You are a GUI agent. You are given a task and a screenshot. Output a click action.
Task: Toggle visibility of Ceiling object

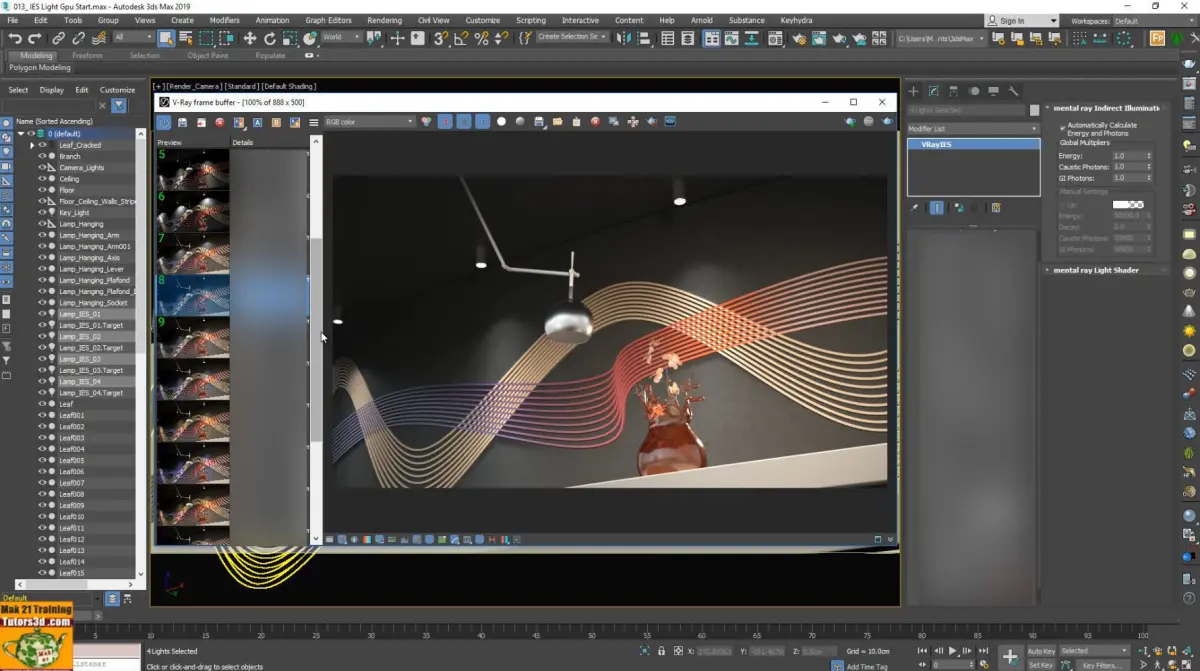[x=43, y=179]
